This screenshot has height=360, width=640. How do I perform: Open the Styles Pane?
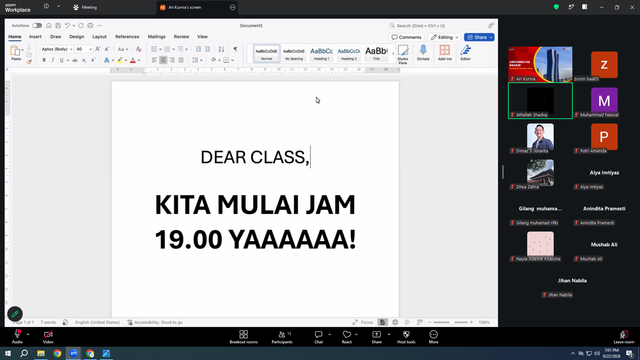(403, 54)
